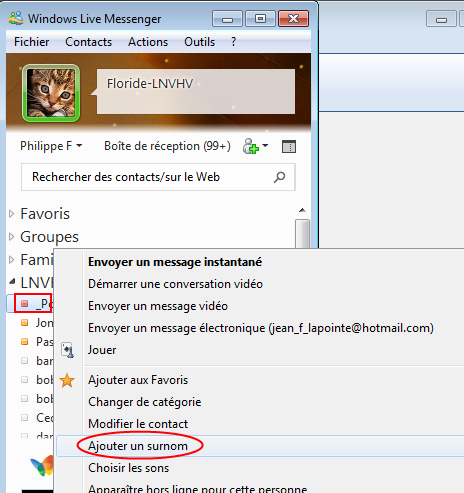This screenshot has width=464, height=493.
Task: Collapse the LNV contact group triangle
Action: 12,282
